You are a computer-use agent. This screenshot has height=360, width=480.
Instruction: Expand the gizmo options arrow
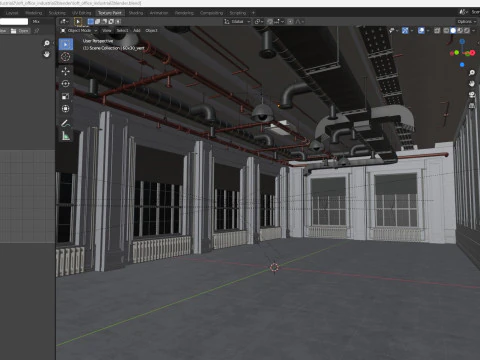coord(412,31)
